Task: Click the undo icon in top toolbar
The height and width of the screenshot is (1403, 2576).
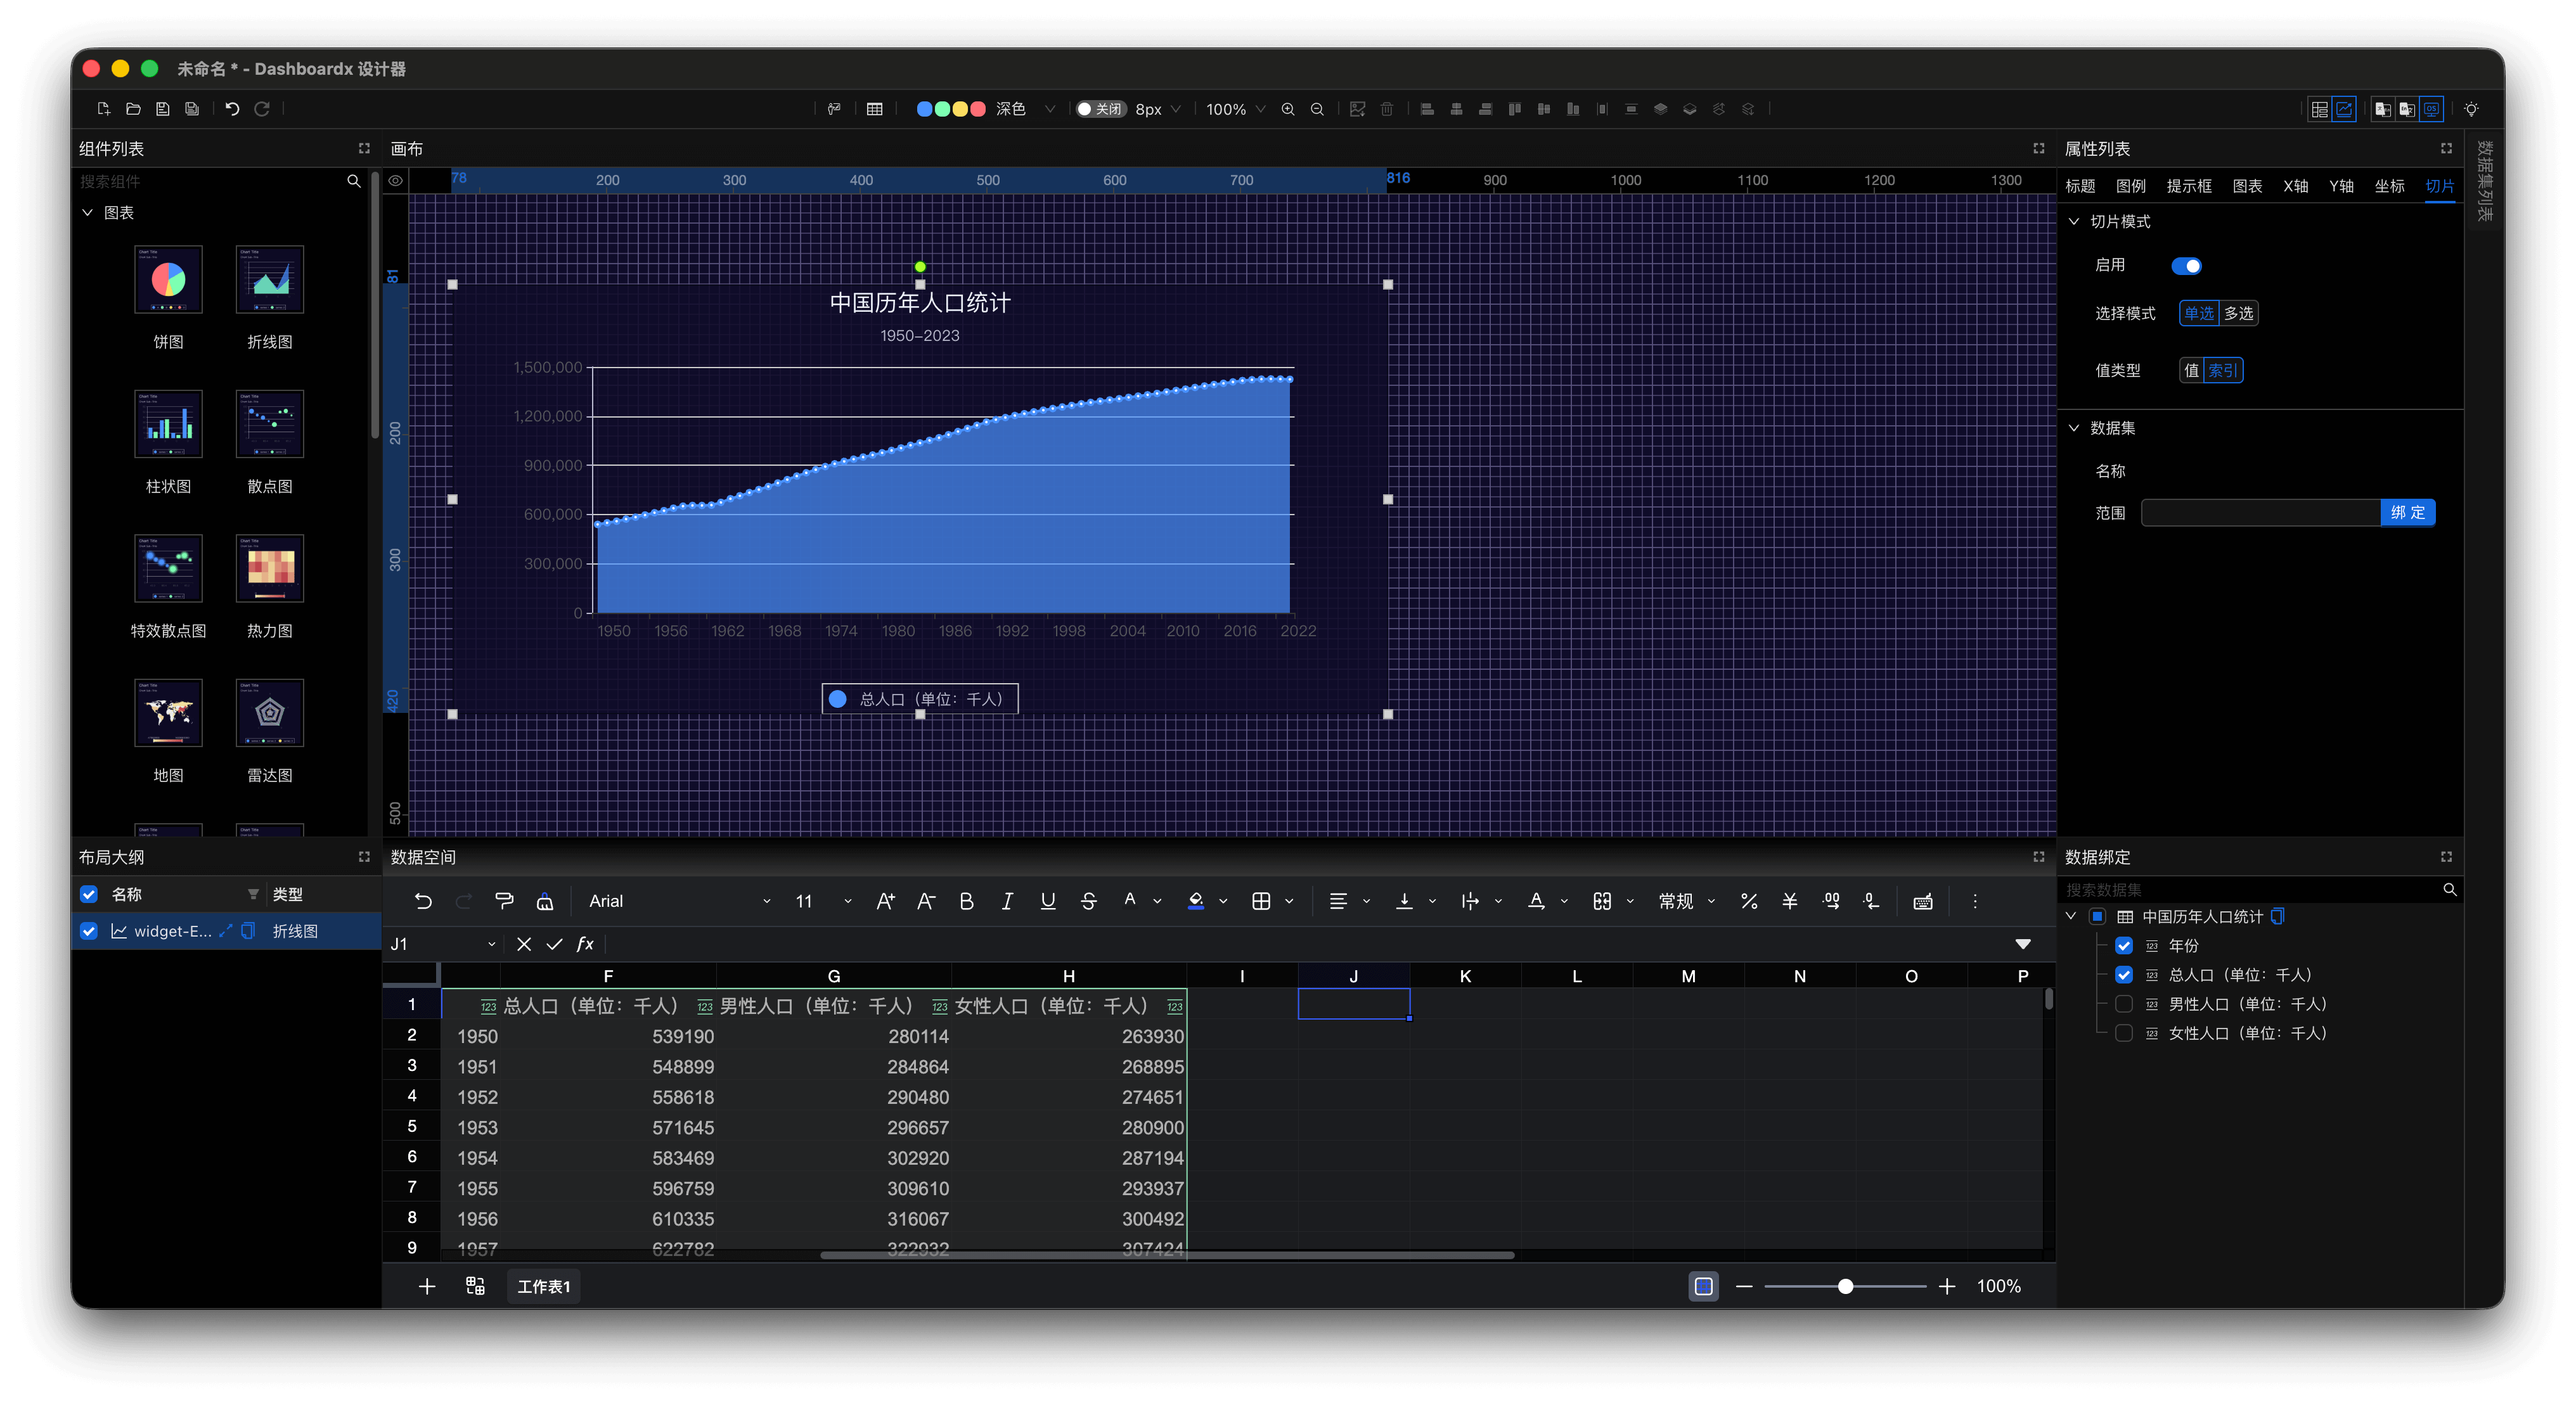Action: point(232,109)
